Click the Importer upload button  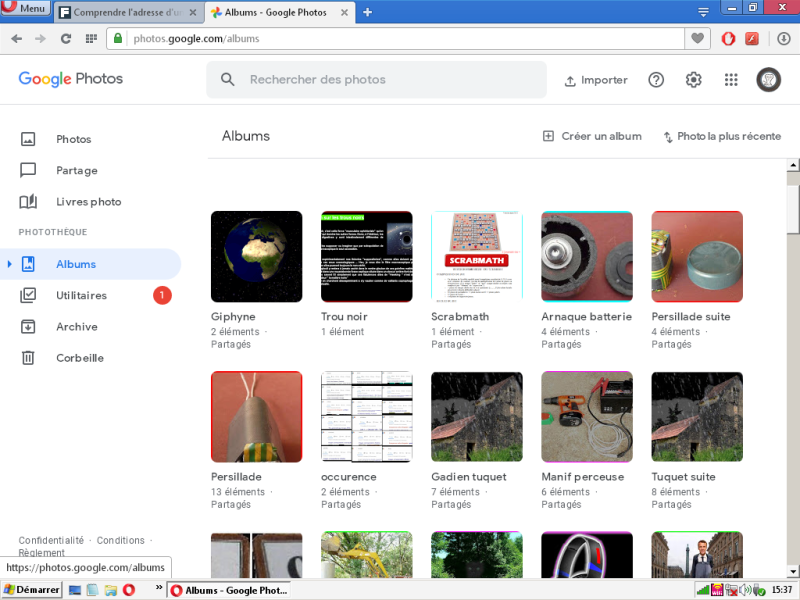596,80
